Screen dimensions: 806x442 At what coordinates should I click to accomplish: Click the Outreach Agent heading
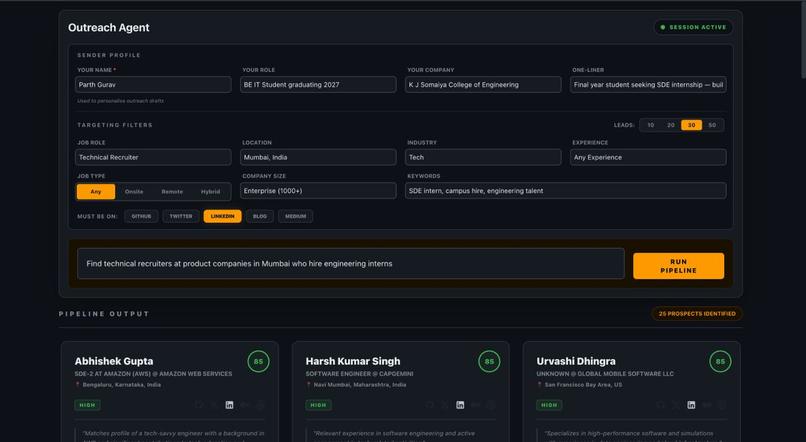pyautogui.click(x=108, y=28)
